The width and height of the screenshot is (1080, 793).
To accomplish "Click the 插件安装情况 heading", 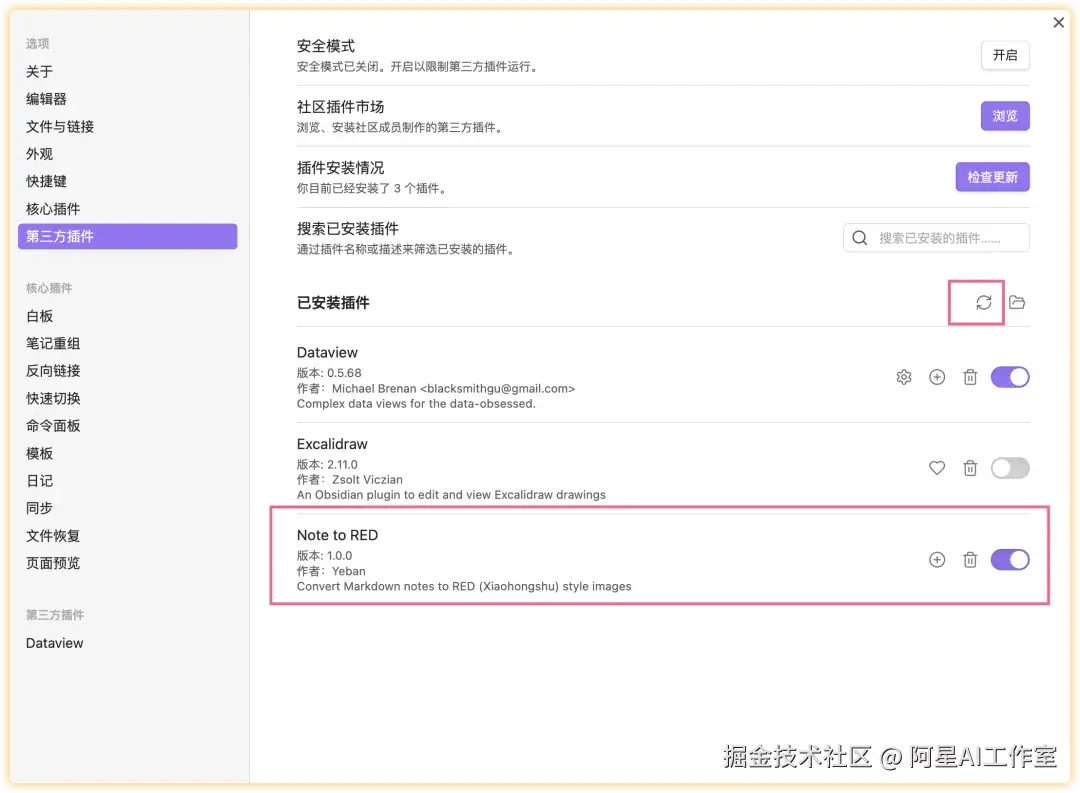I will point(340,168).
